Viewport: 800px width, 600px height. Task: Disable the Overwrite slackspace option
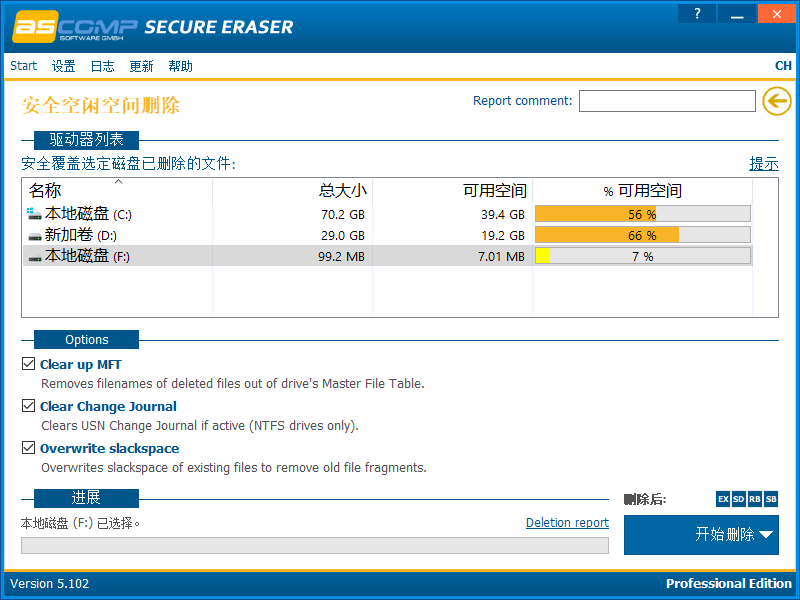[28, 449]
